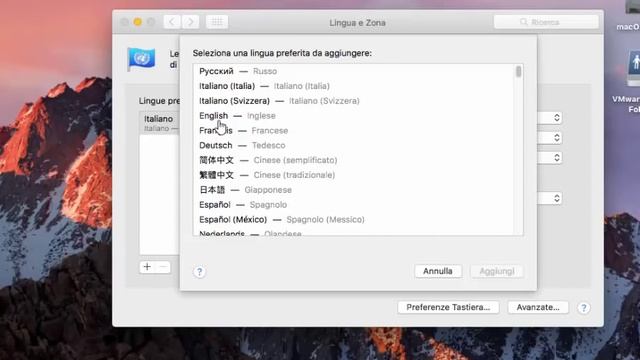Select Cinese (semplificato) language row

pyautogui.click(x=353, y=160)
